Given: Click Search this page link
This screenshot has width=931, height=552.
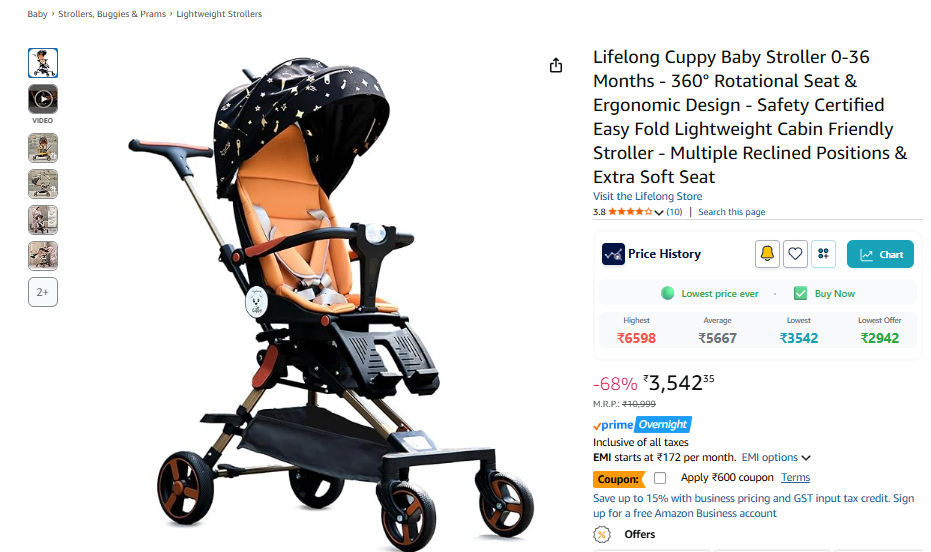Looking at the screenshot, I should (732, 212).
